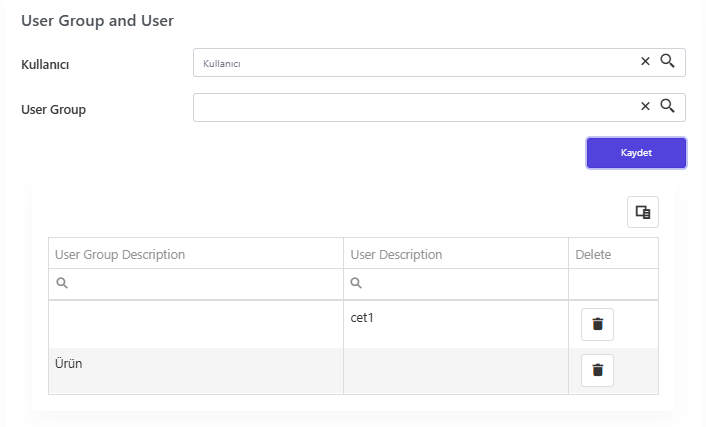Open the grid column chooser icon
The height and width of the screenshot is (427, 706).
click(643, 212)
